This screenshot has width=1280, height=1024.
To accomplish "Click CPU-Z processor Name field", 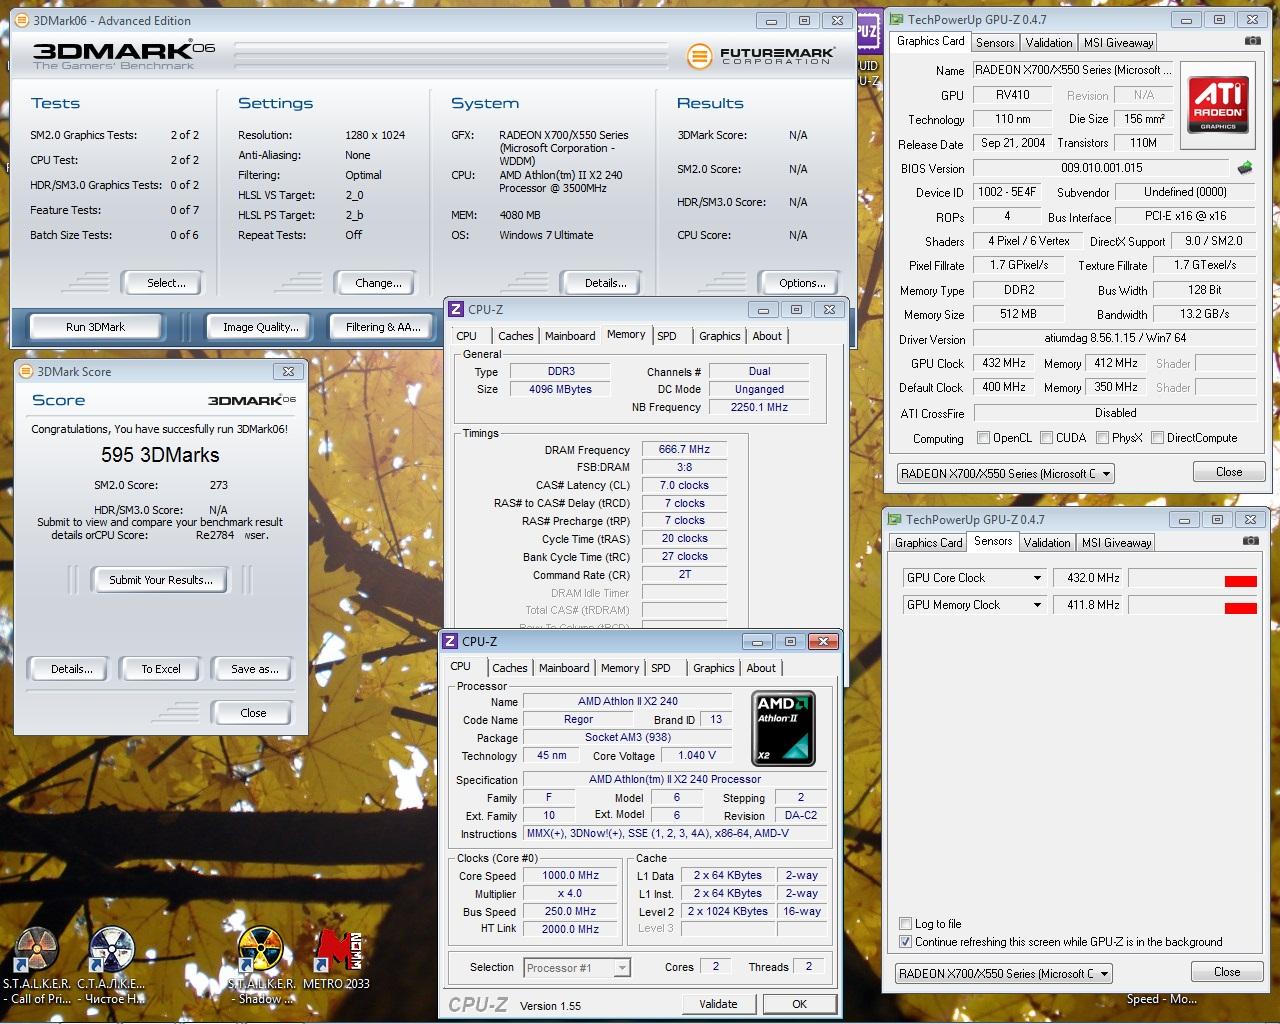I will coord(628,701).
